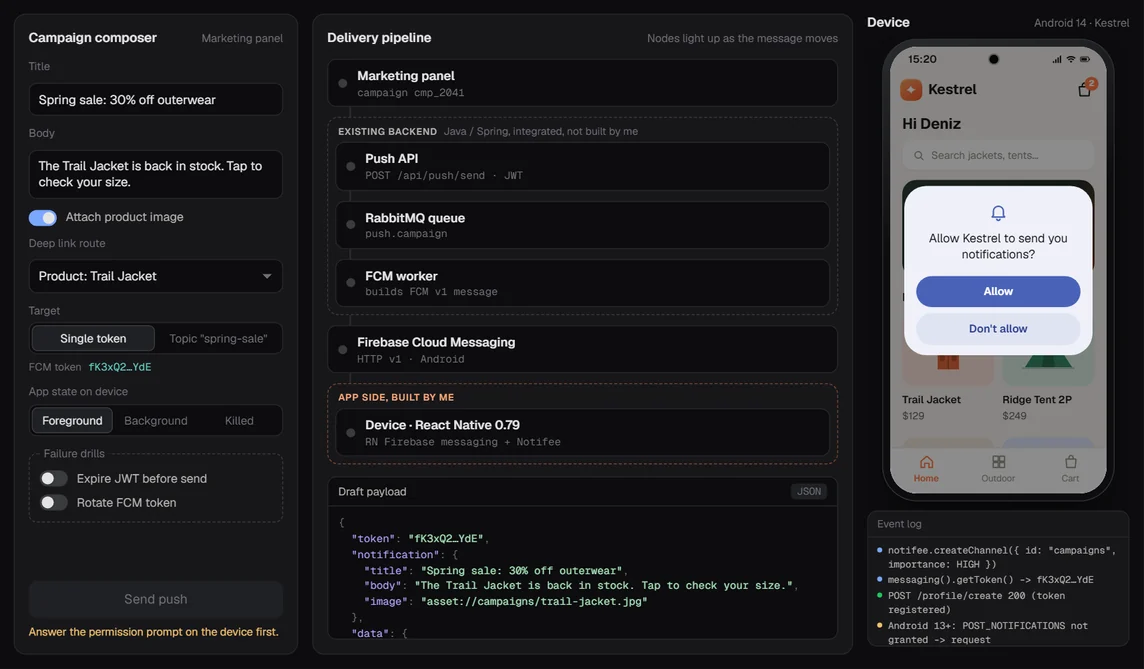Select the Push API pipeline node
The height and width of the screenshot is (669, 1144).
(582, 166)
